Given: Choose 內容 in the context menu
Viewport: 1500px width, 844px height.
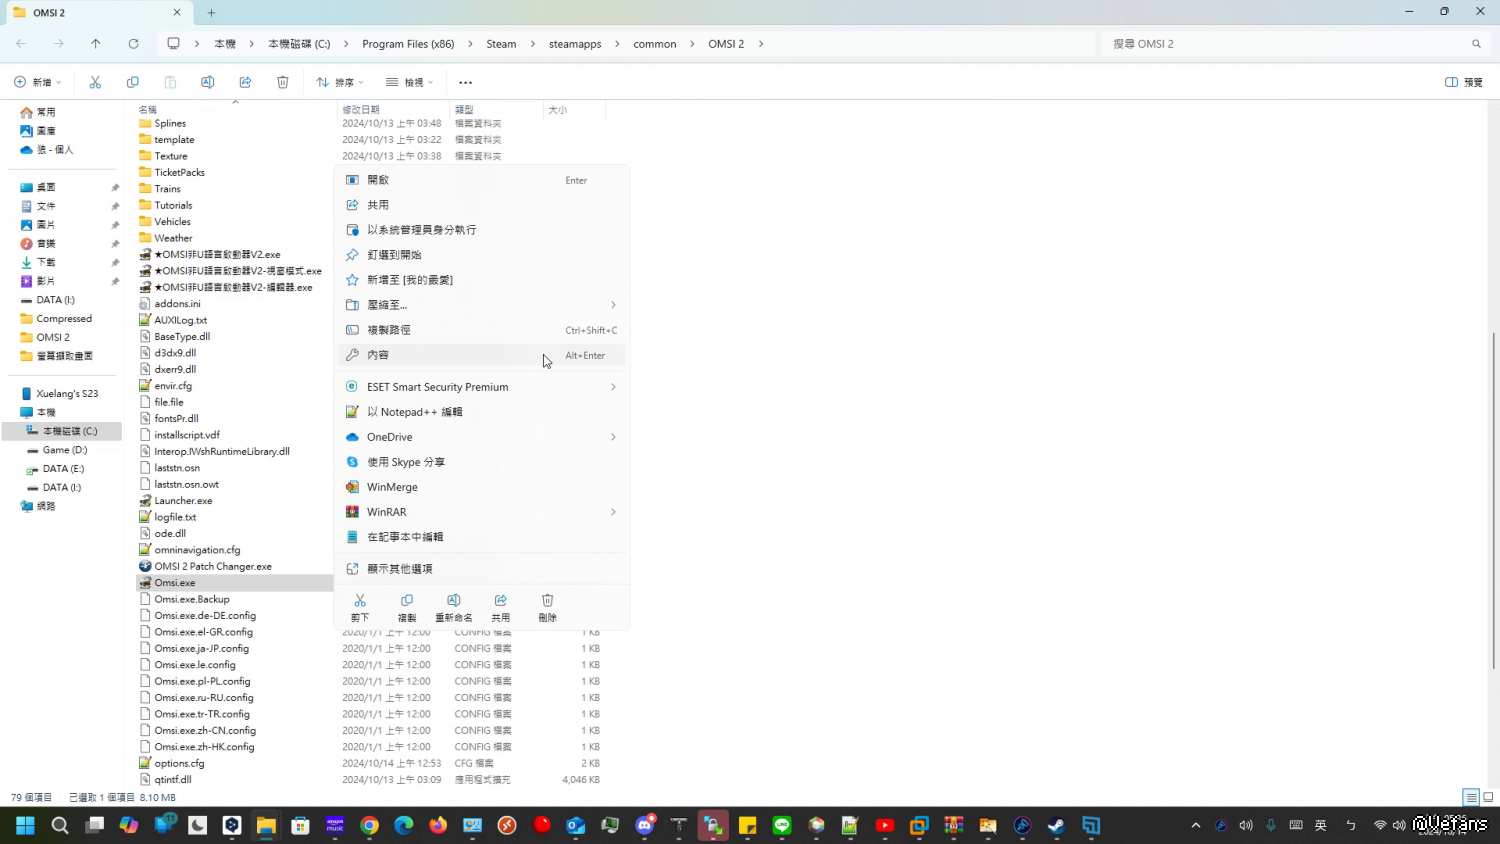Looking at the screenshot, I should (x=482, y=355).
